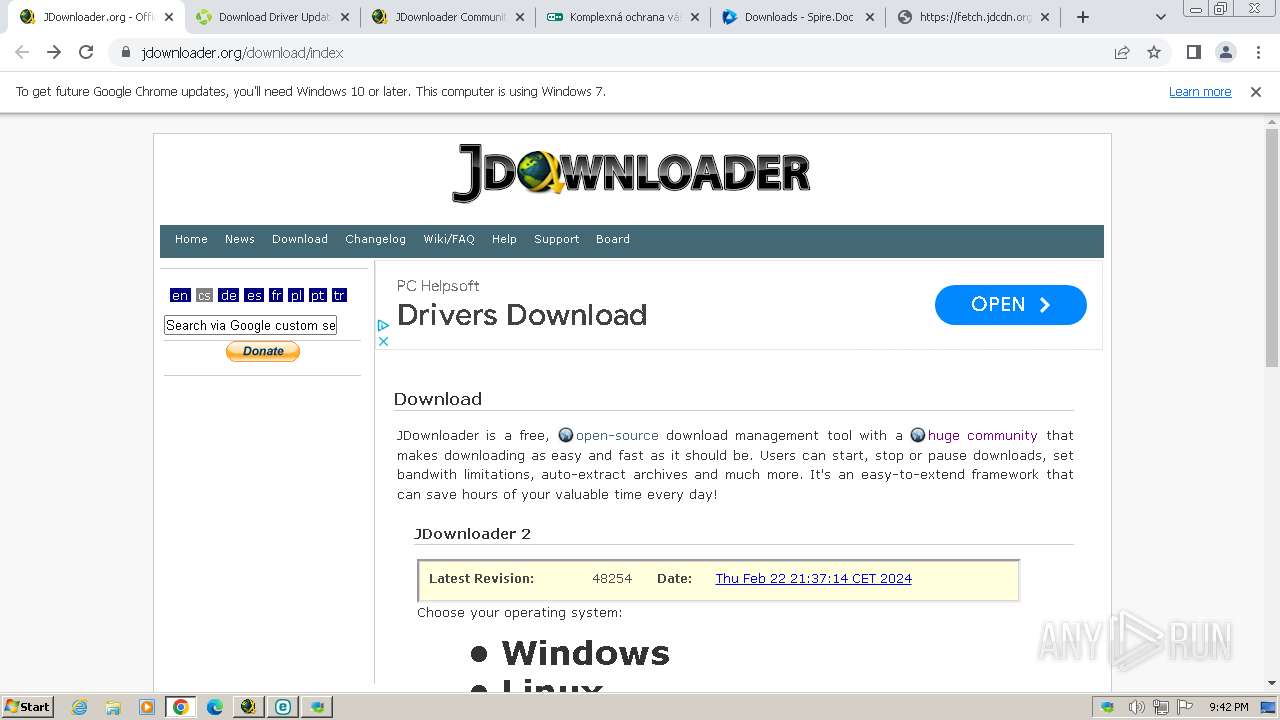Click address bar URL jdownloader.org/download/index

point(242,52)
